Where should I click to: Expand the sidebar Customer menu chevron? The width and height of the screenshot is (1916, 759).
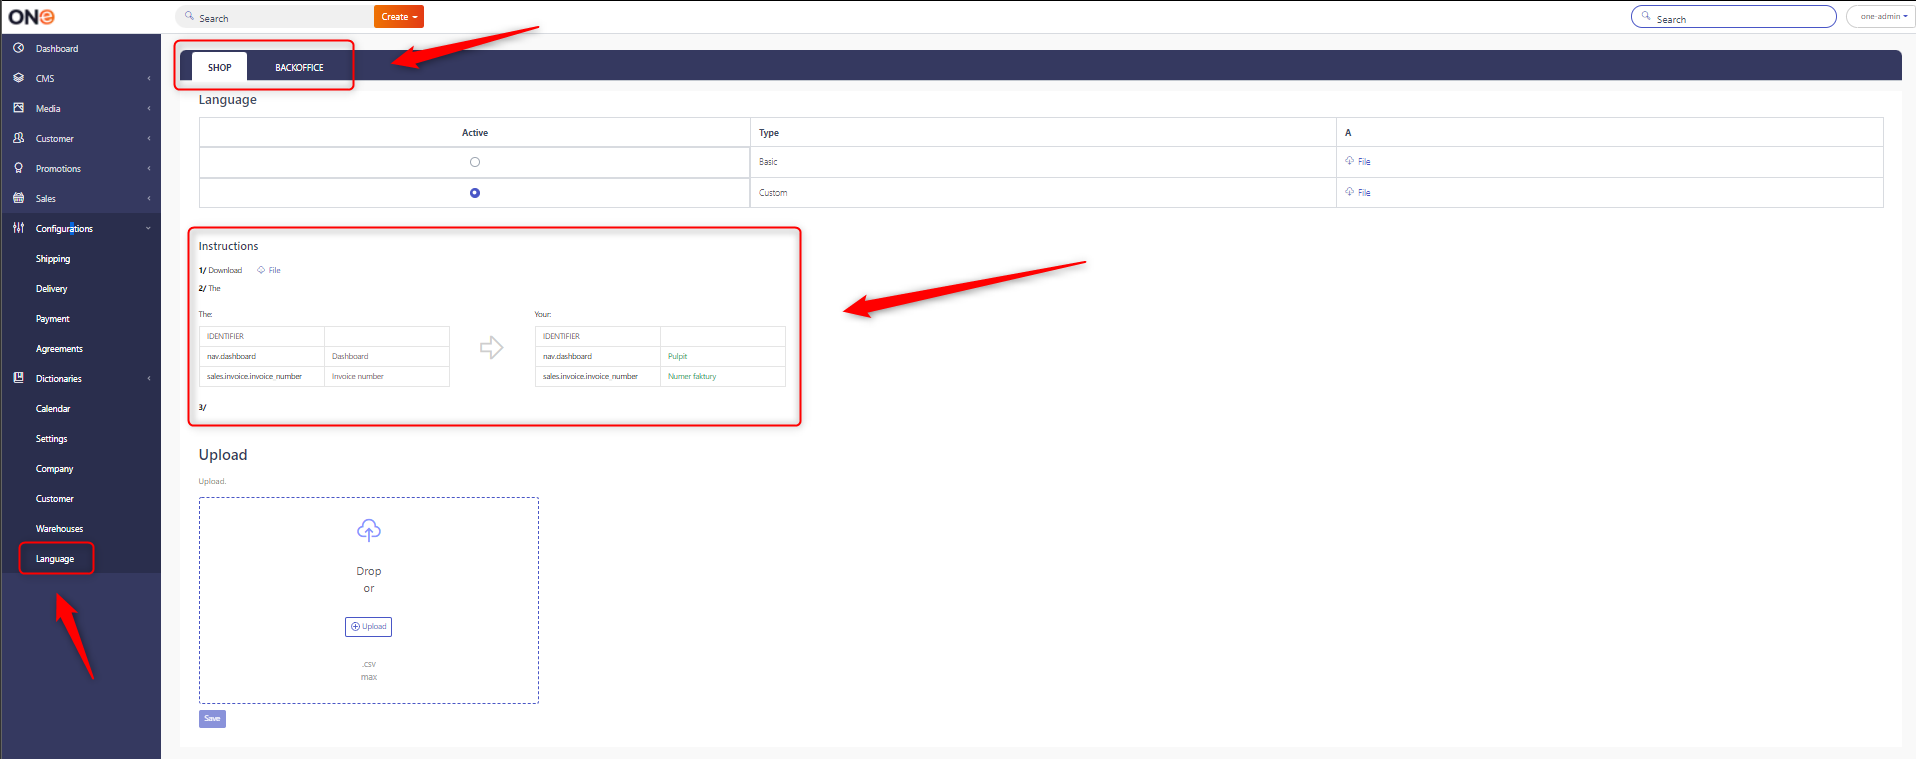[x=149, y=138]
